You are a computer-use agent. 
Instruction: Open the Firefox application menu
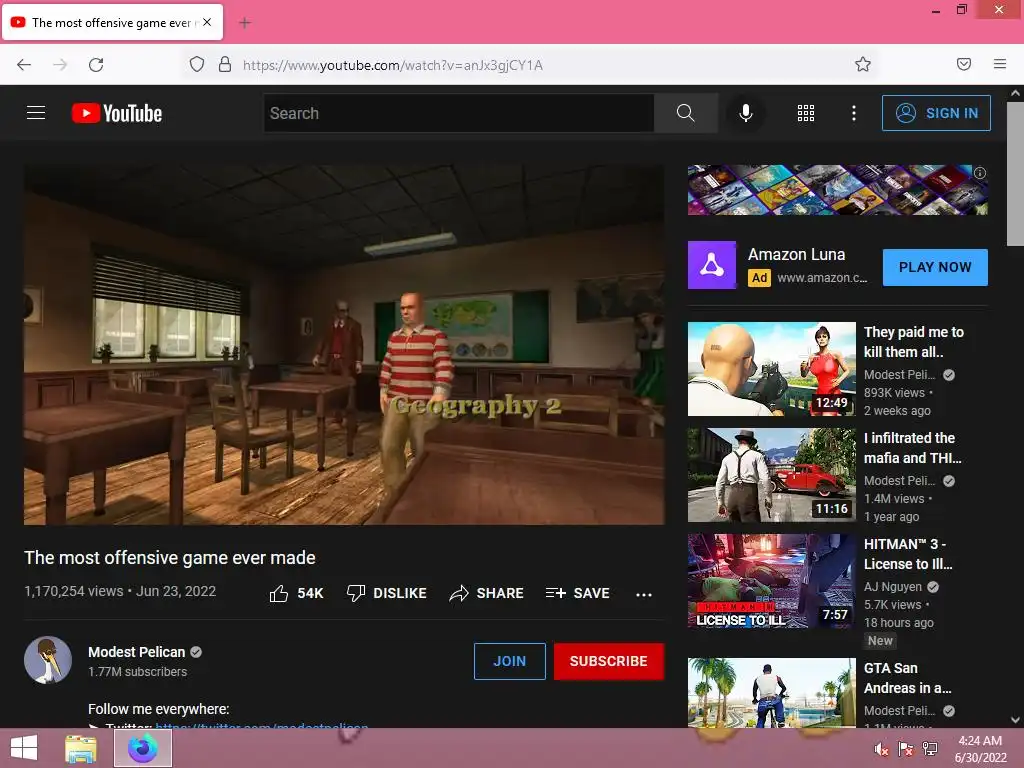point(999,64)
